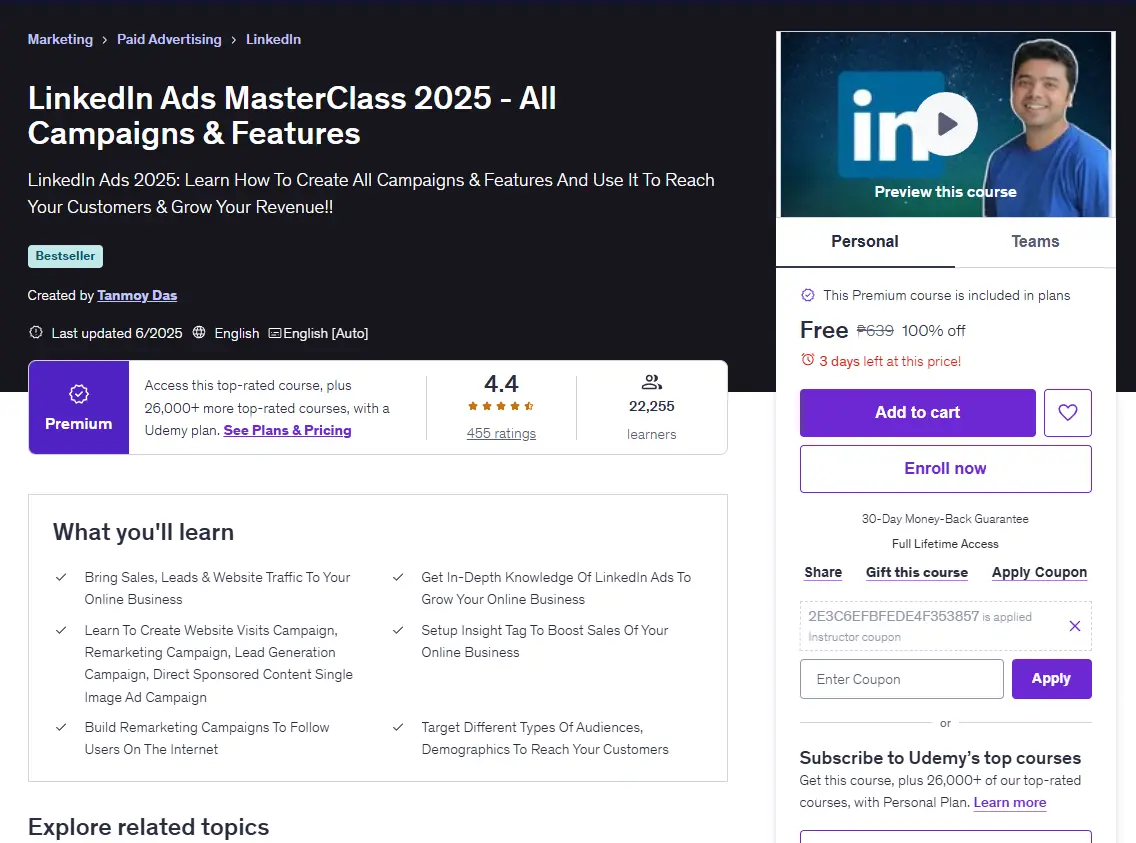1136x843 pixels.
Task: Click the closed captions icon
Action: pos(275,333)
